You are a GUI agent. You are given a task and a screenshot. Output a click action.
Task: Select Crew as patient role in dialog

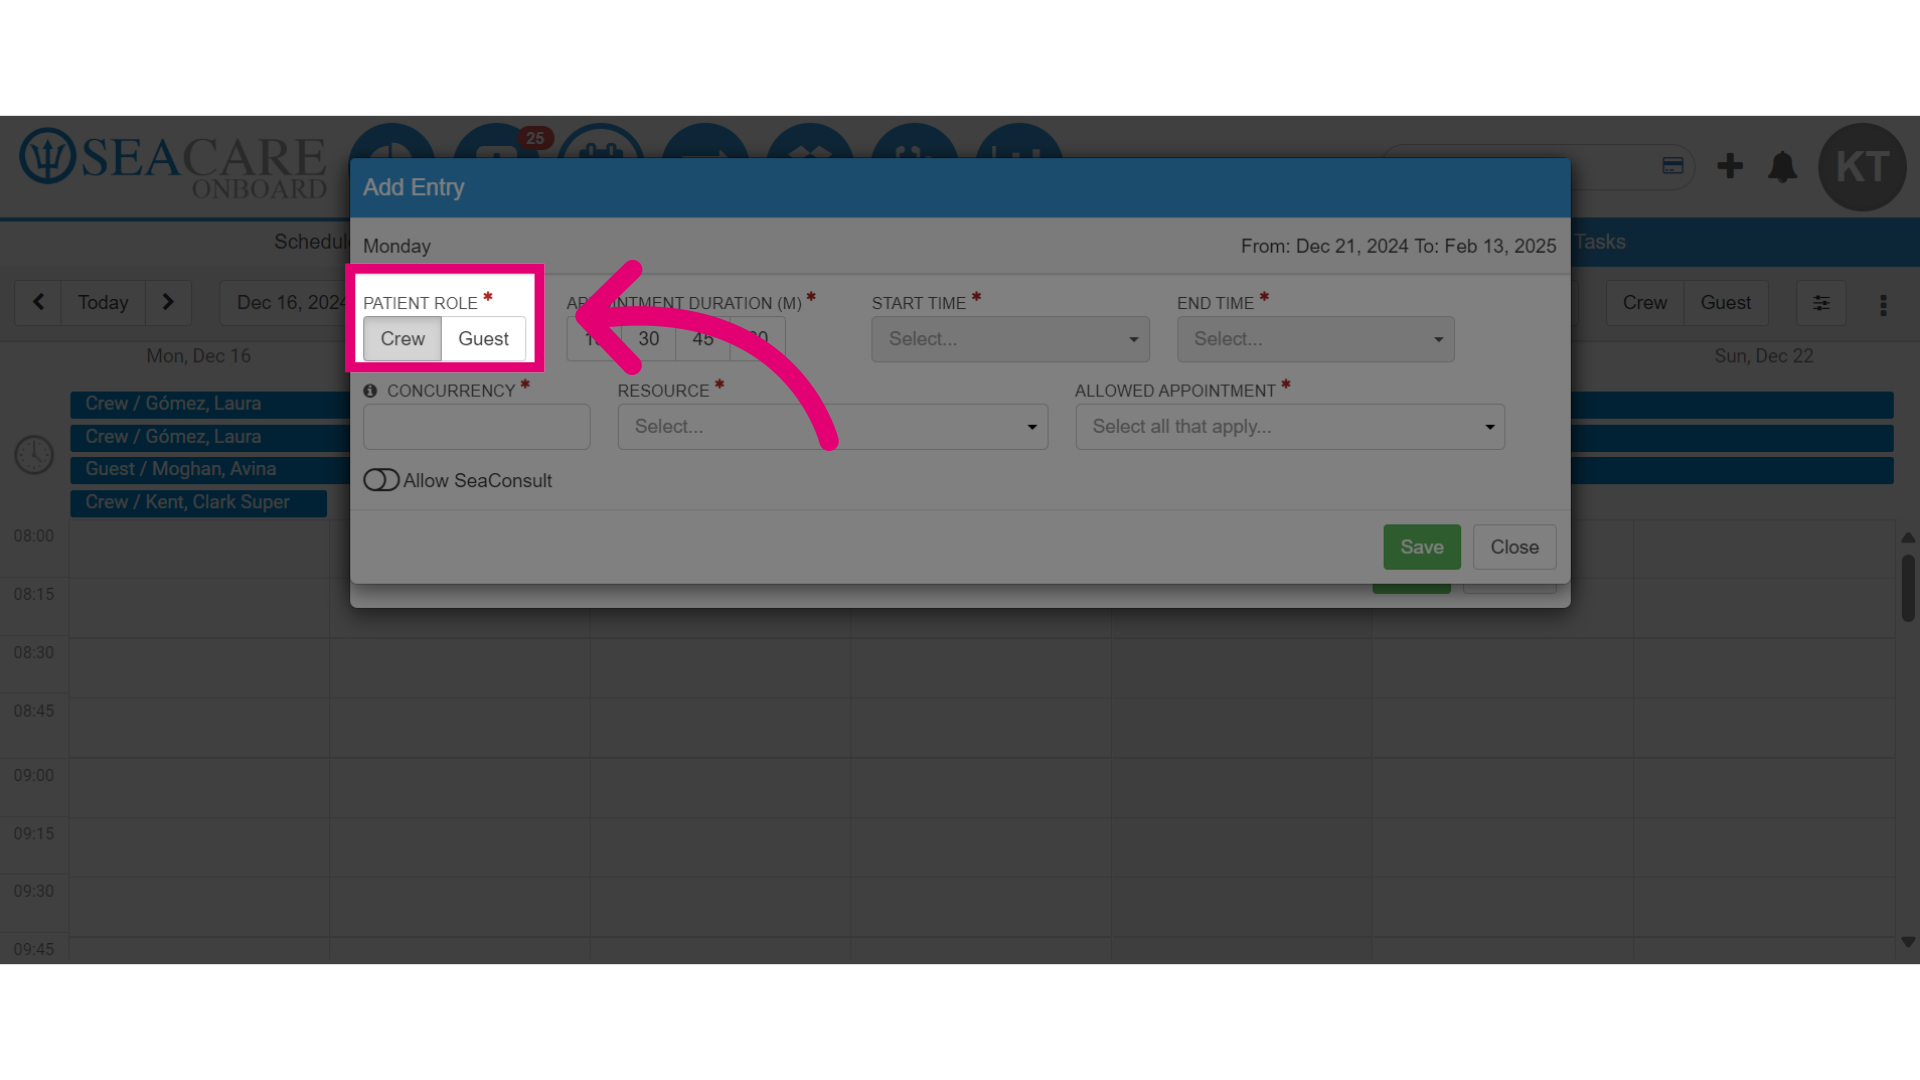402,339
